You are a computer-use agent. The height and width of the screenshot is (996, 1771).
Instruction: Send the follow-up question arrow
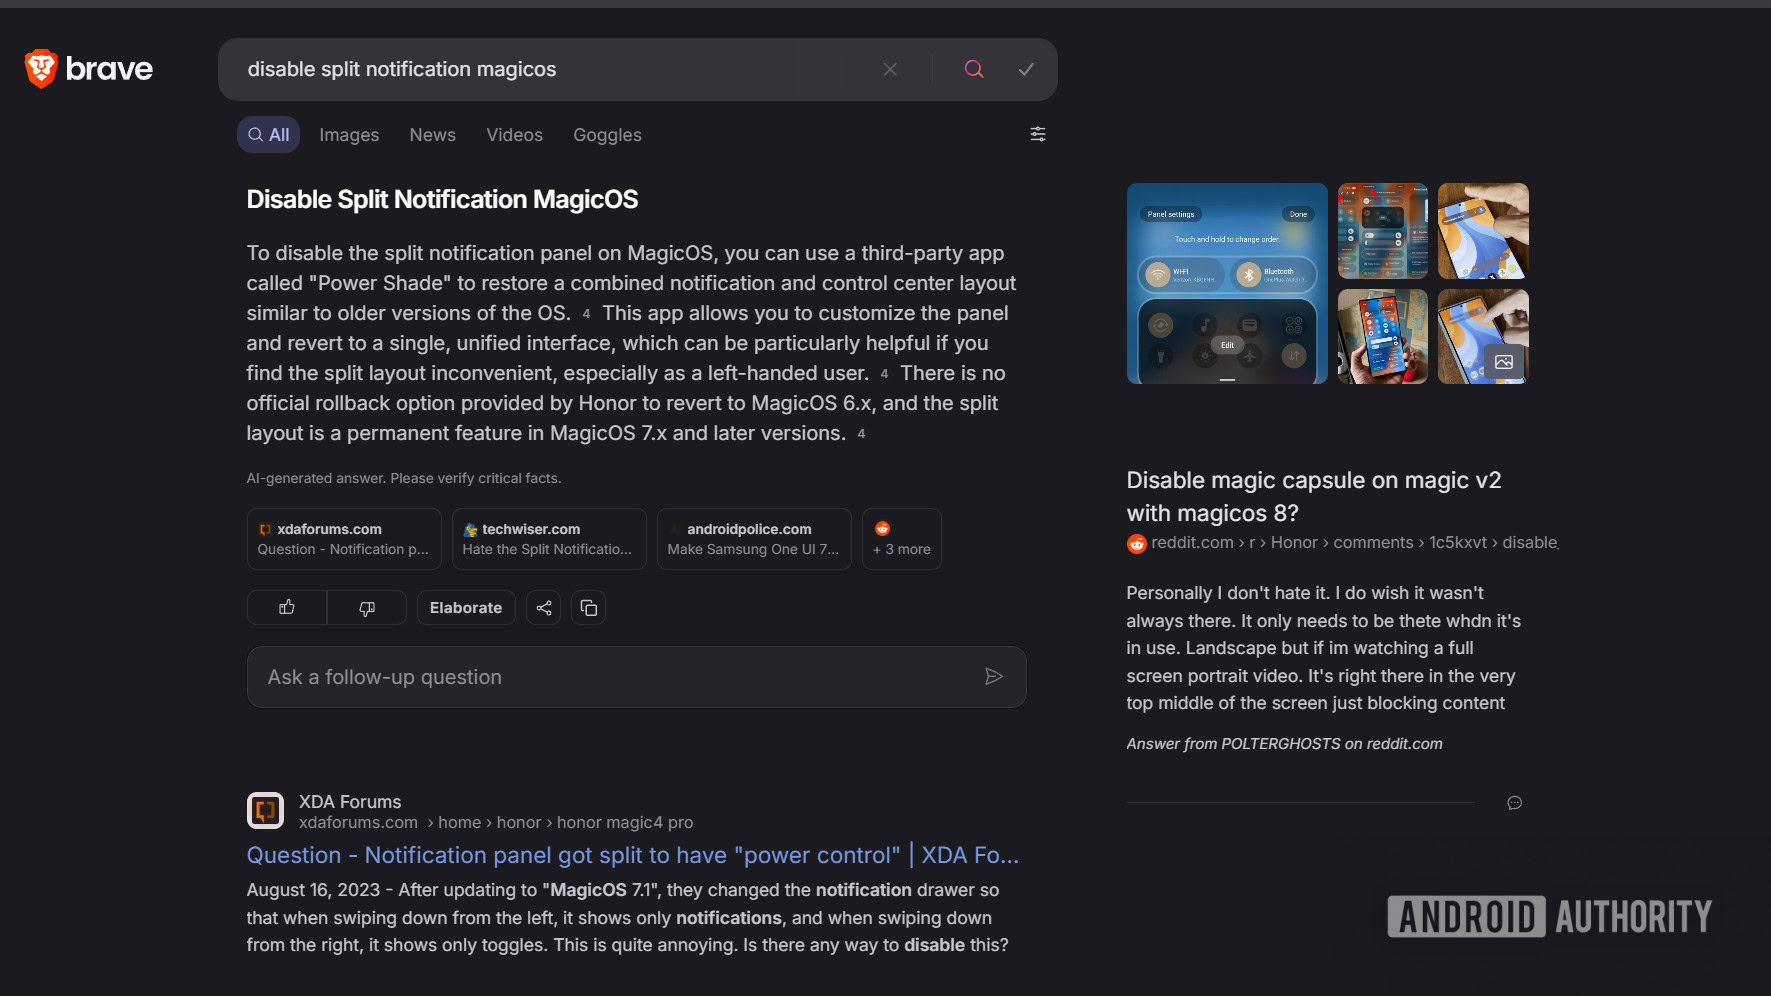click(x=993, y=677)
